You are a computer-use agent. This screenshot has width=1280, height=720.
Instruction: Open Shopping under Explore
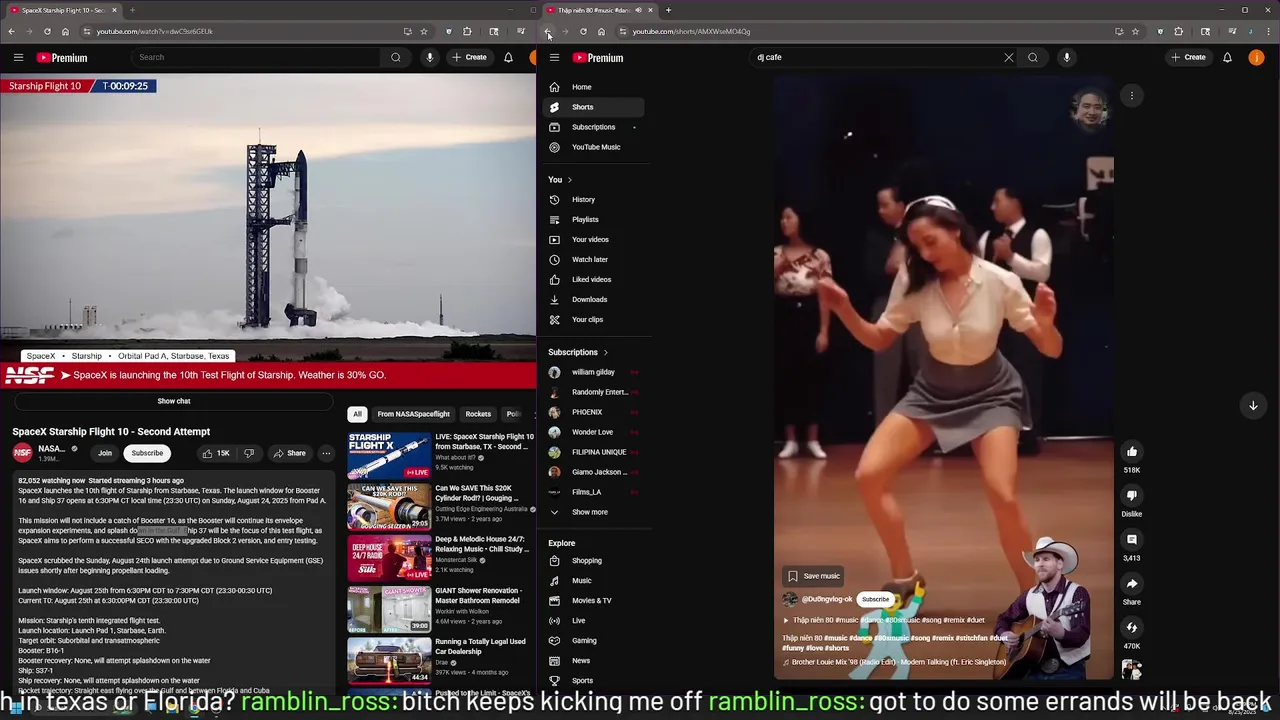coord(596,561)
